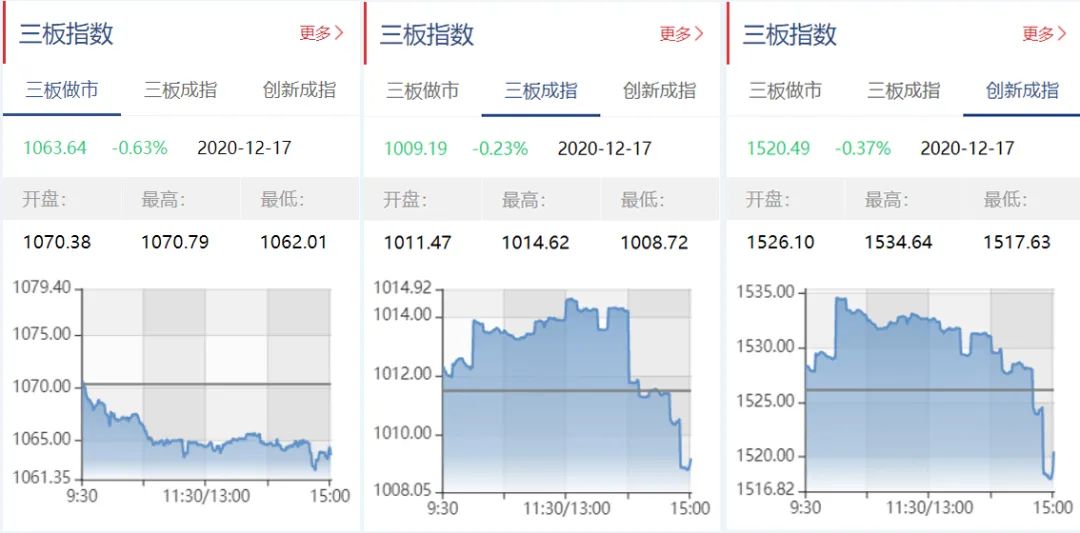
Task: Open the 更多 link in the 1063.64 panel
Action: tap(321, 33)
